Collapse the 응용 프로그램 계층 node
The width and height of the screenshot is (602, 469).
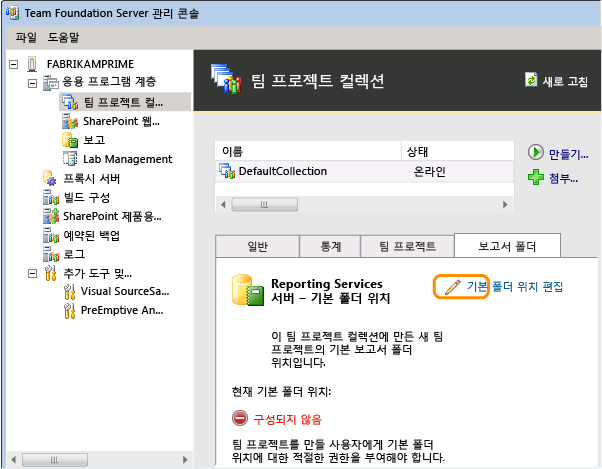[33, 83]
